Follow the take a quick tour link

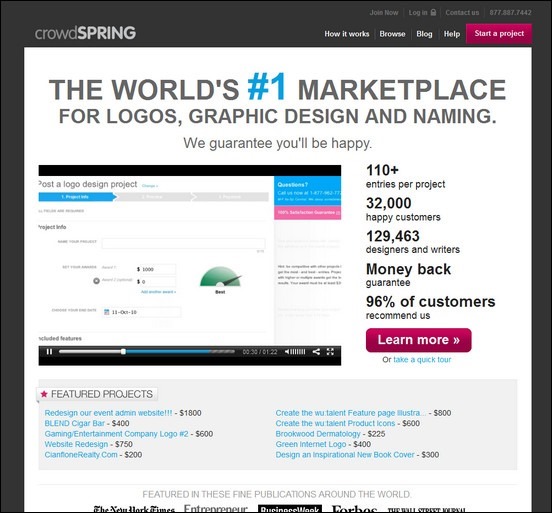422,359
